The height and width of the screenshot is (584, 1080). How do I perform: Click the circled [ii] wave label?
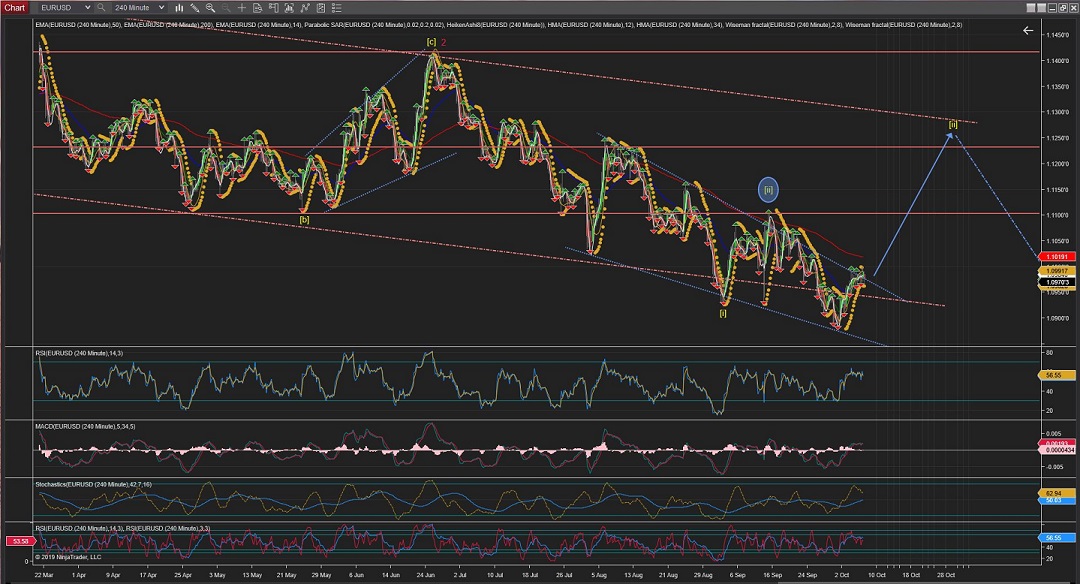(769, 188)
